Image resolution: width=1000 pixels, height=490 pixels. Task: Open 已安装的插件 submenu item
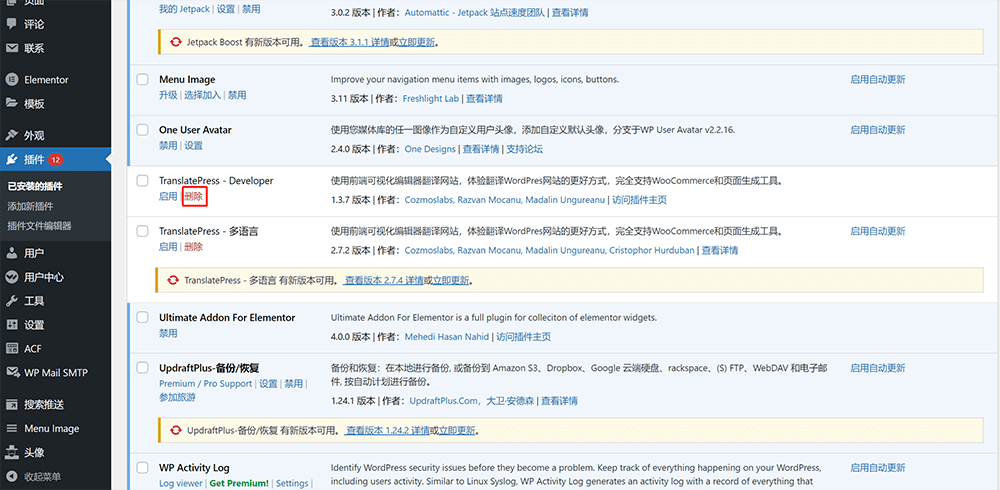click(x=34, y=187)
